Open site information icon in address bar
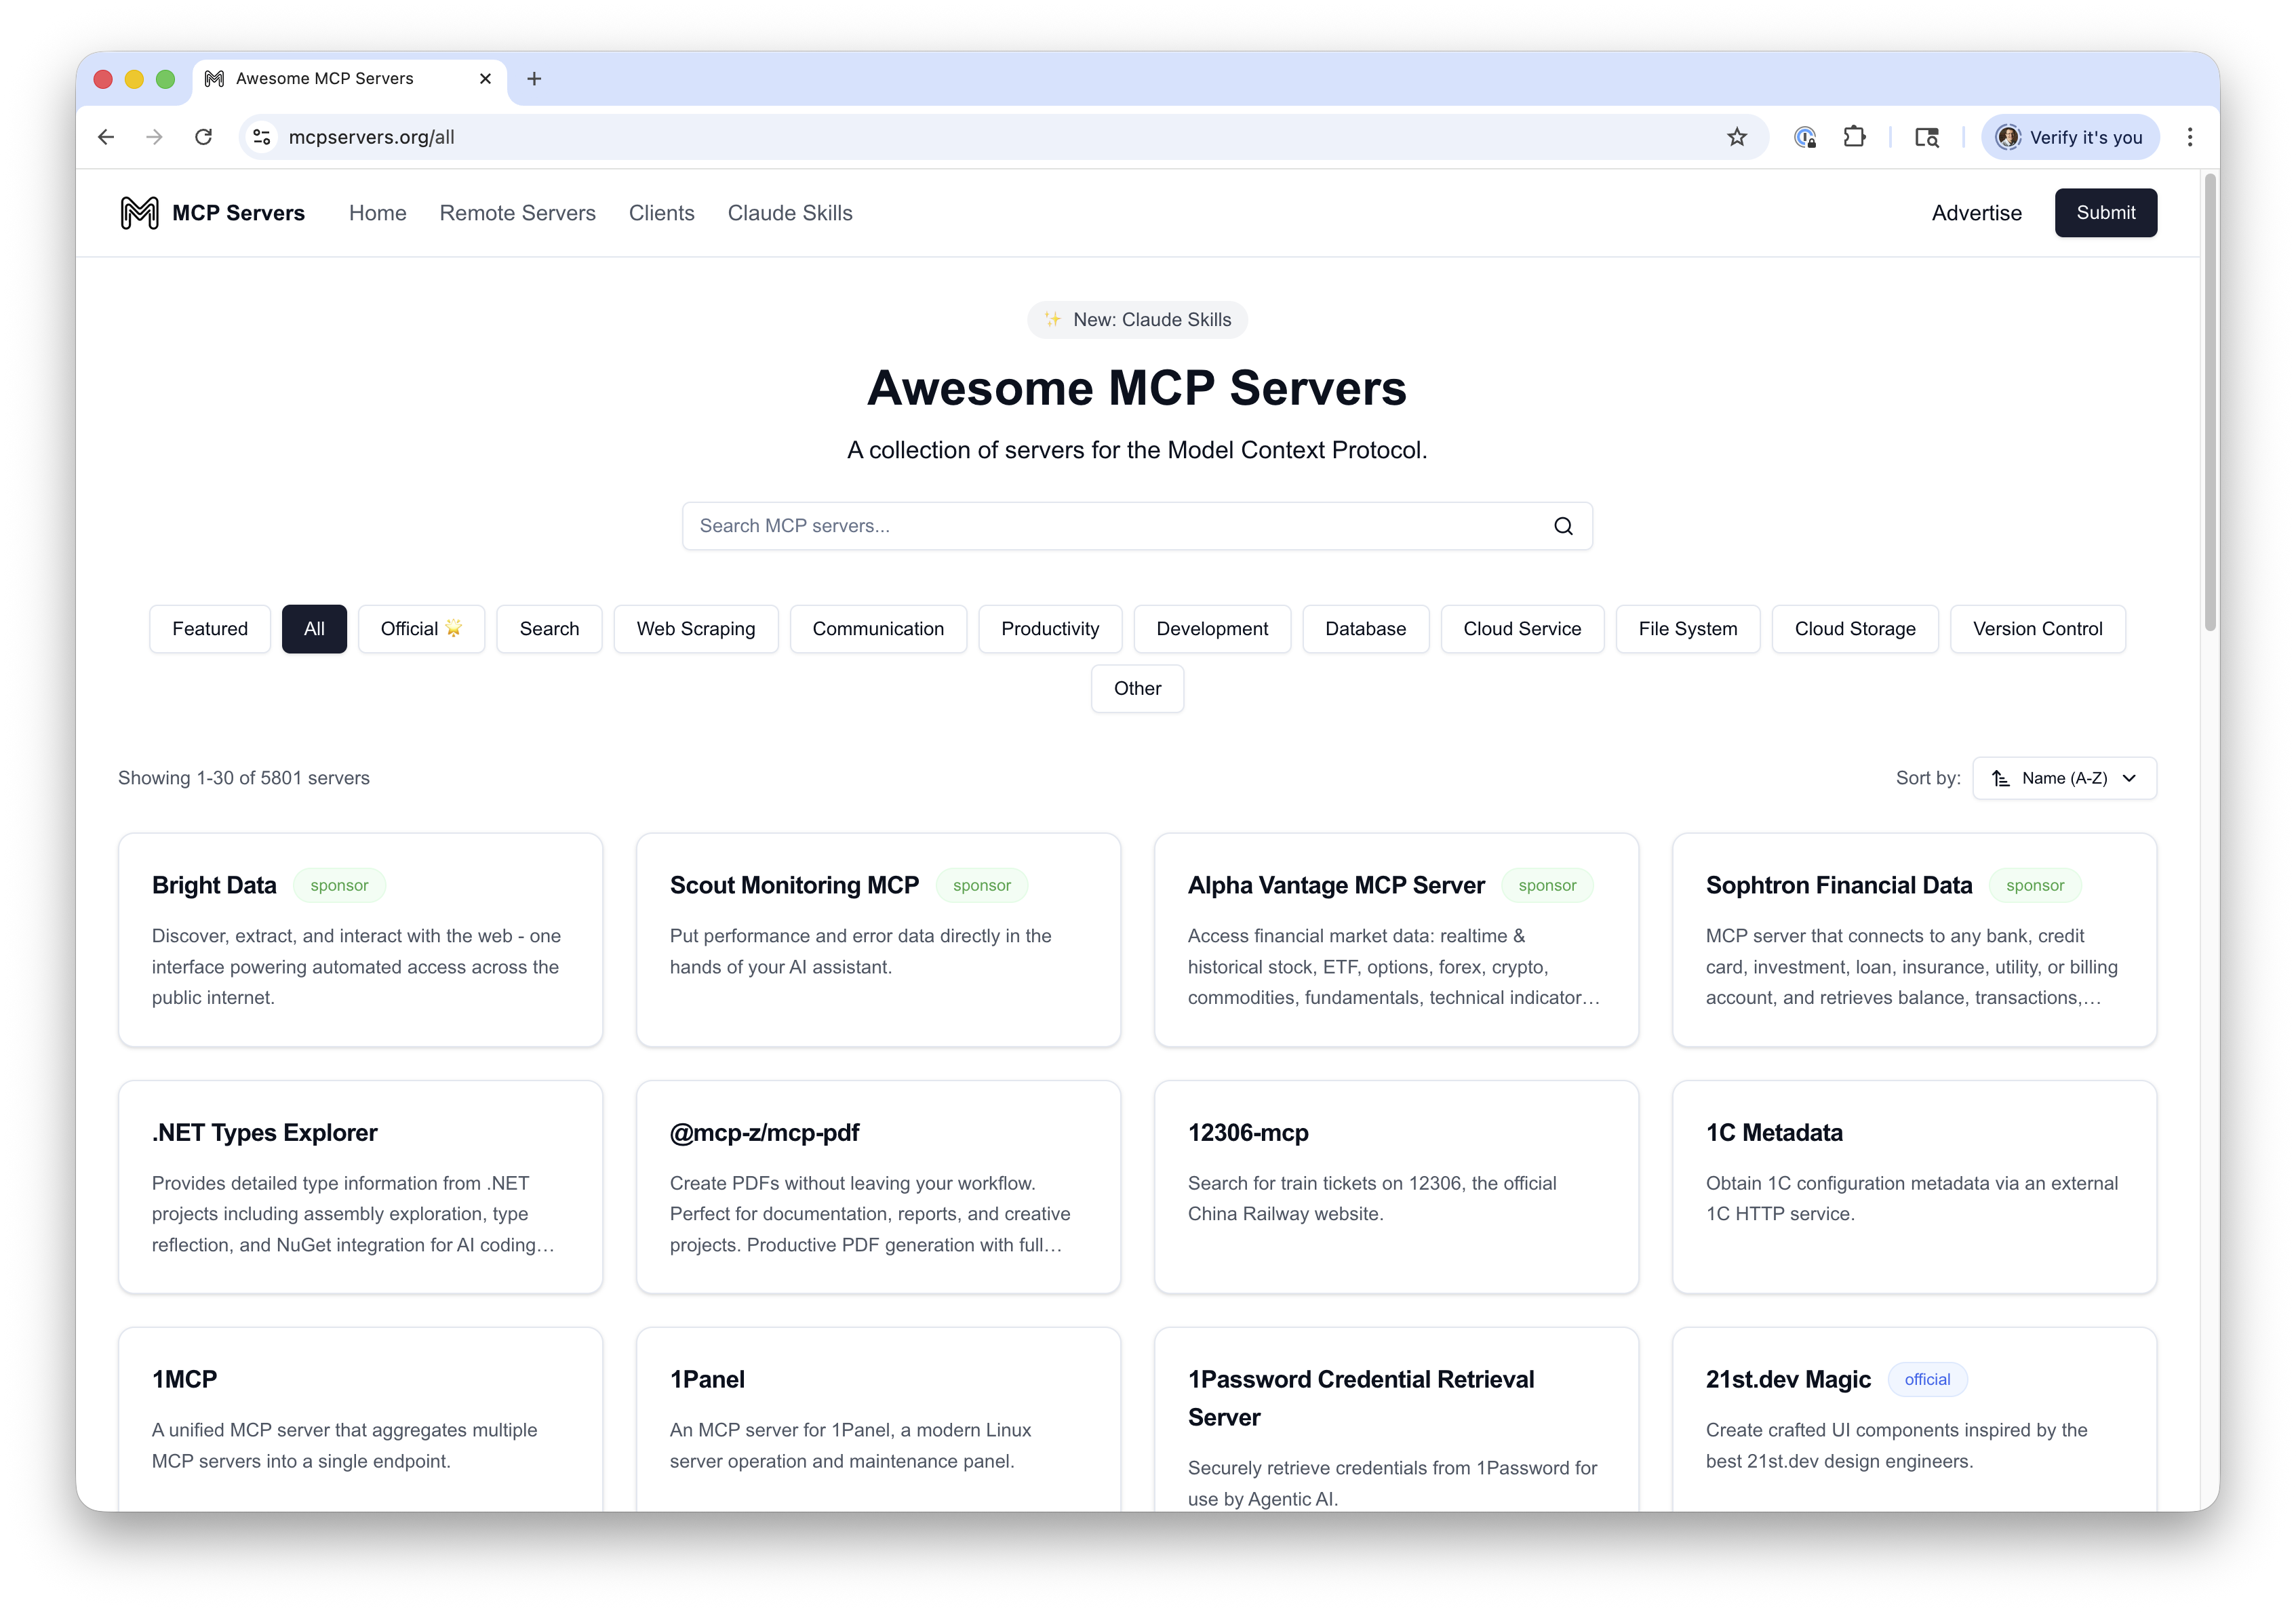The height and width of the screenshot is (1612, 2296). pos(262,137)
